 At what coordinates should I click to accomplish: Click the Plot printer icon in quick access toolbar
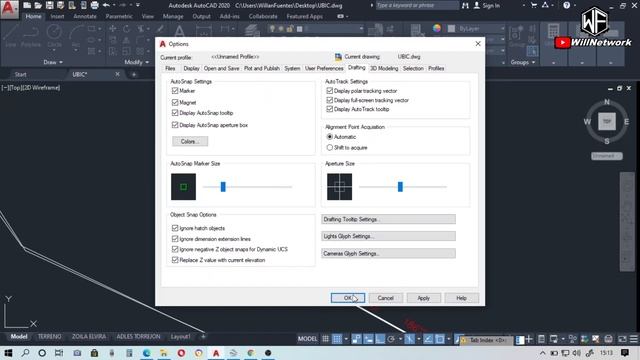pyautogui.click(x=94, y=5)
